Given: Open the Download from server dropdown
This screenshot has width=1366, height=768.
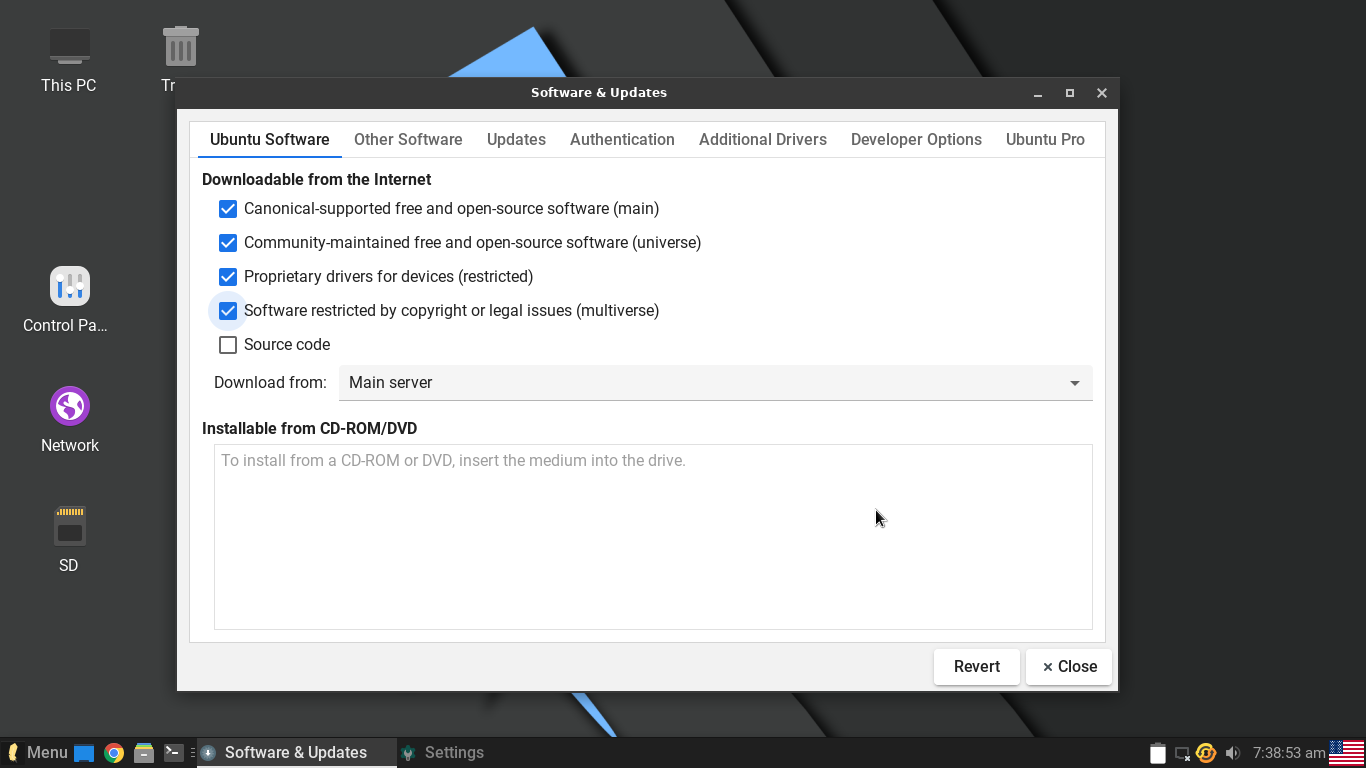Looking at the screenshot, I should [x=715, y=383].
